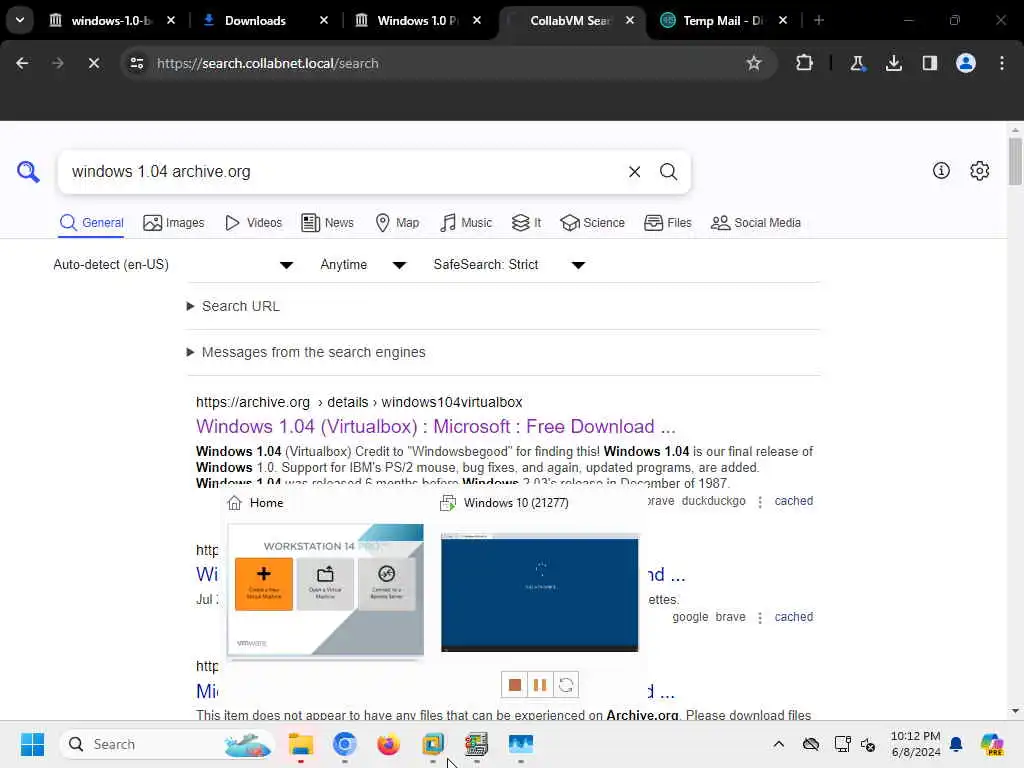Open the language Auto-detect dropdown
The width and height of the screenshot is (1024, 768).
pyautogui.click(x=173, y=264)
